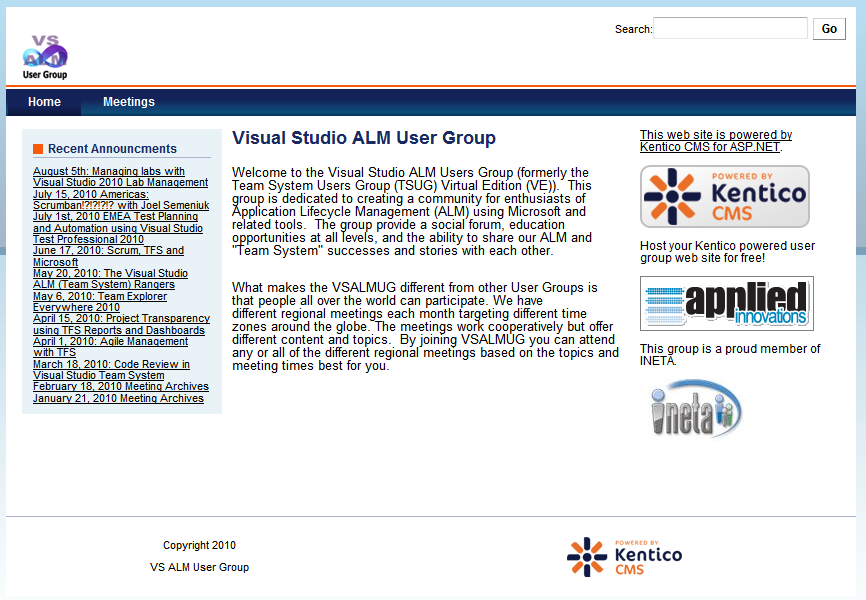Click the orange square beside Recent Announcments
866x600 pixels.
pyautogui.click(x=38, y=149)
